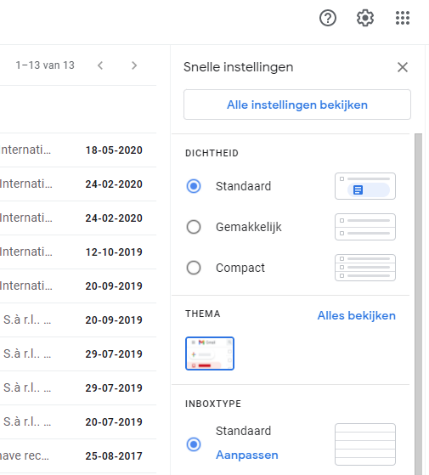429x475 pixels.
Task: Open the Help question mark icon
Action: click(328, 18)
